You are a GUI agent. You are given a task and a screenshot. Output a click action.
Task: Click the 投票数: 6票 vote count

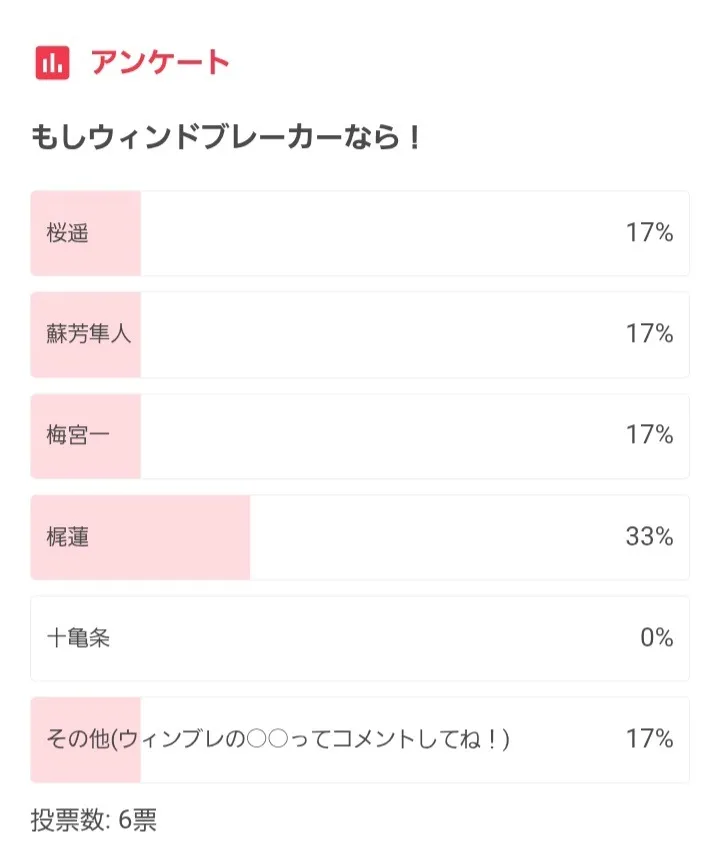coord(94,821)
